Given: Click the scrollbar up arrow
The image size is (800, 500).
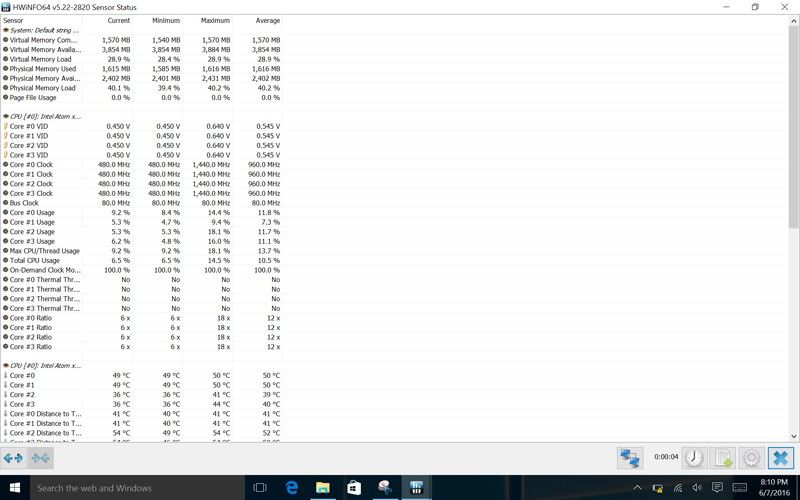Looking at the screenshot, I should pyautogui.click(x=794, y=21).
